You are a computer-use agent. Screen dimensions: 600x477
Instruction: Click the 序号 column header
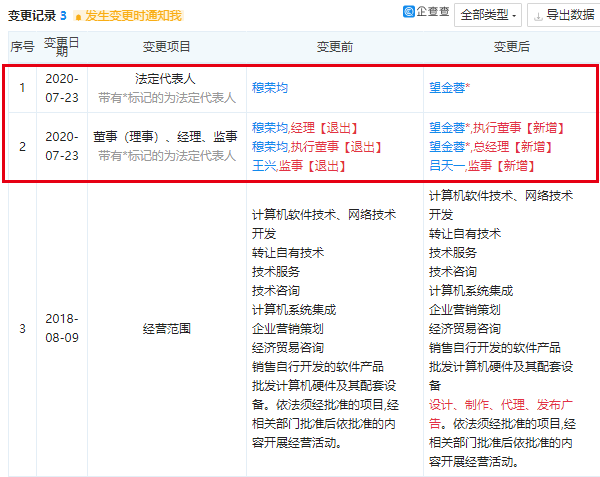22,47
